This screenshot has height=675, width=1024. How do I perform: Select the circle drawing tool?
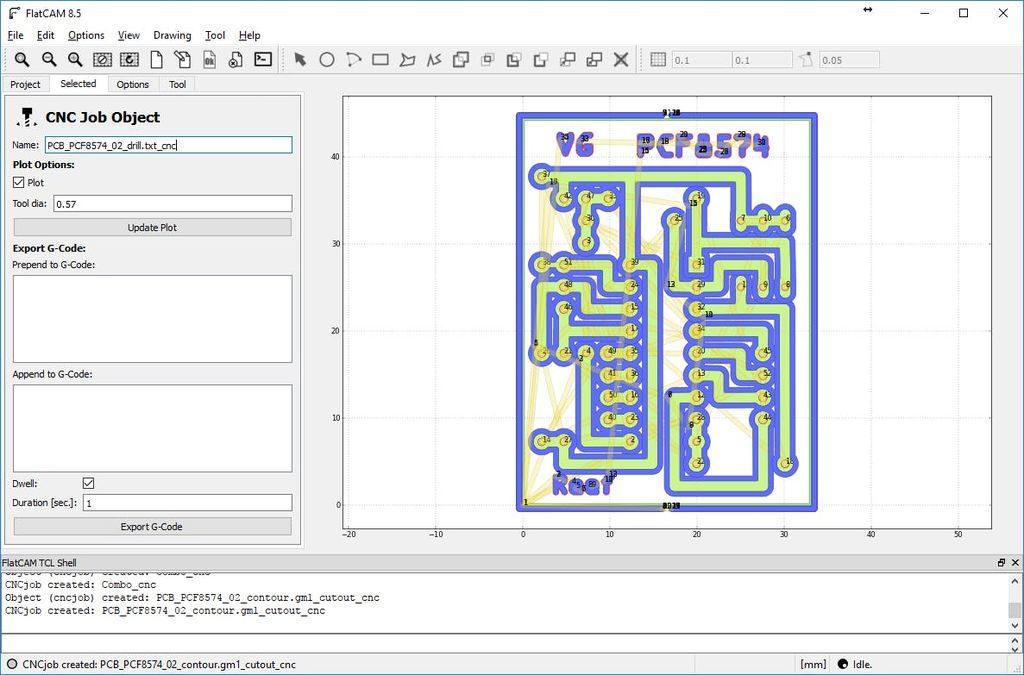click(327, 60)
